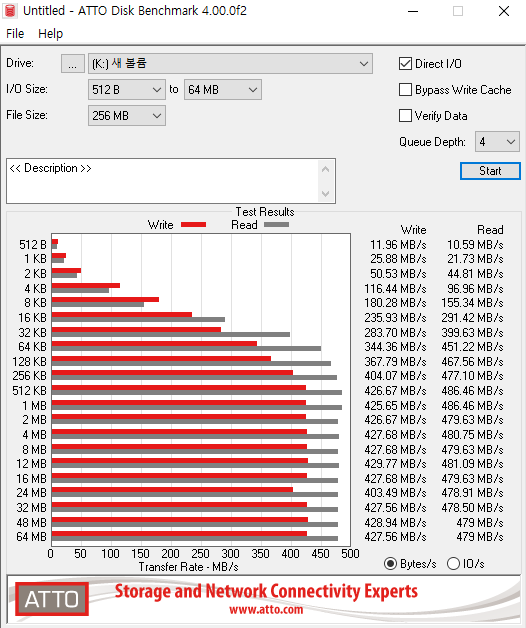Image resolution: width=526 pixels, height=628 pixels.
Task: Start the benchmark with Start button
Action: coord(490,171)
